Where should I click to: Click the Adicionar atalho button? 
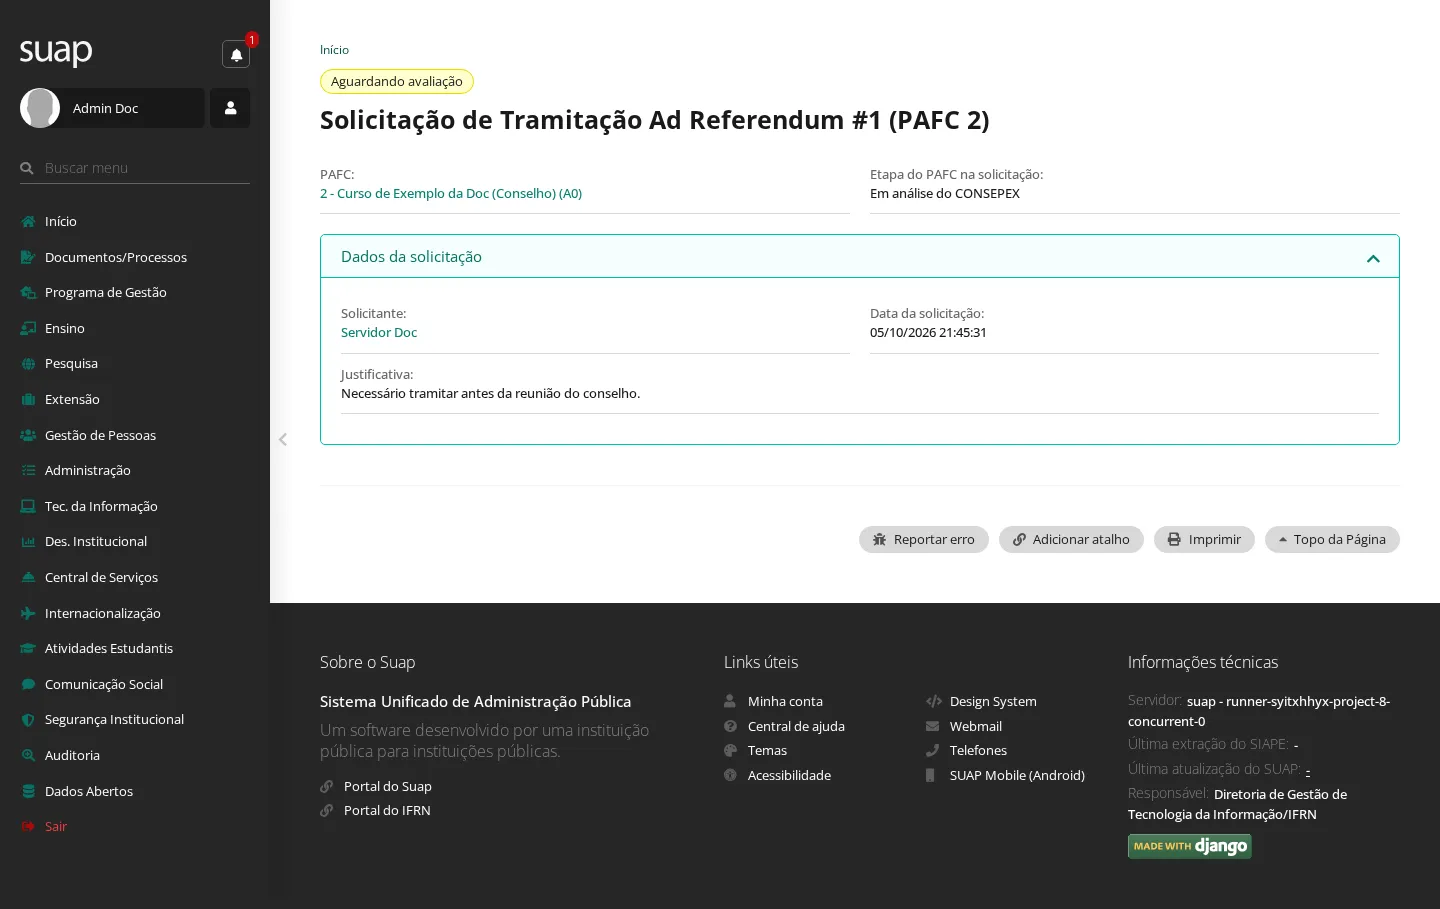[x=1071, y=539]
